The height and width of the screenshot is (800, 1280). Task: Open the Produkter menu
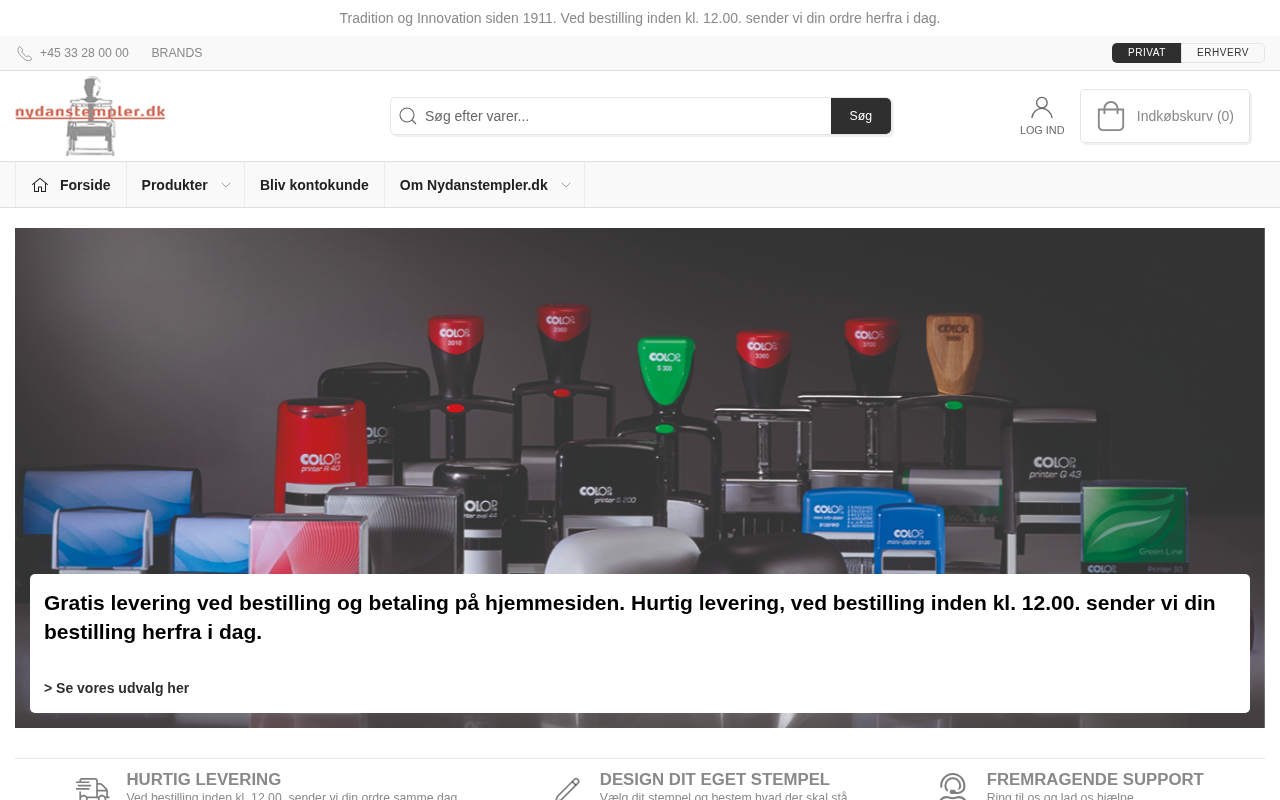pos(175,185)
